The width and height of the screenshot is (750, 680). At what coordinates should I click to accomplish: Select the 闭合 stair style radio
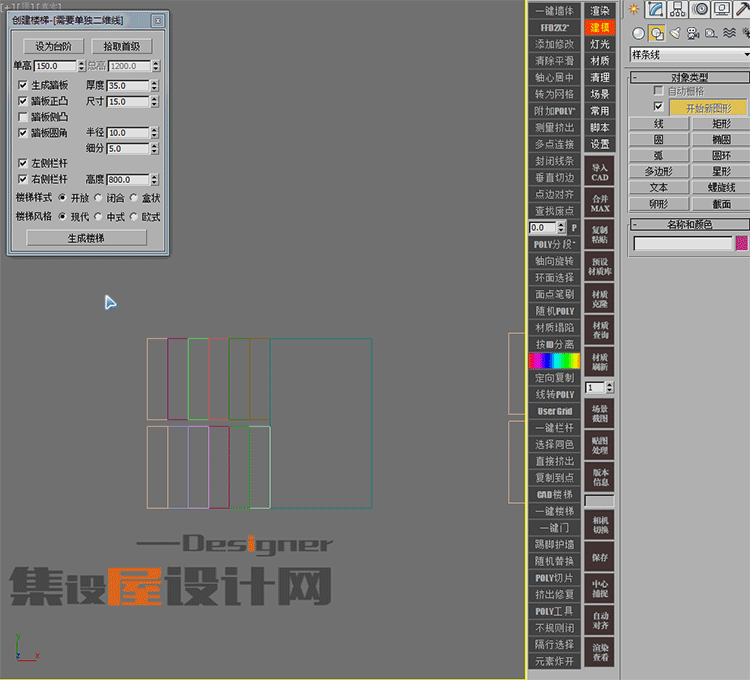tap(98, 197)
